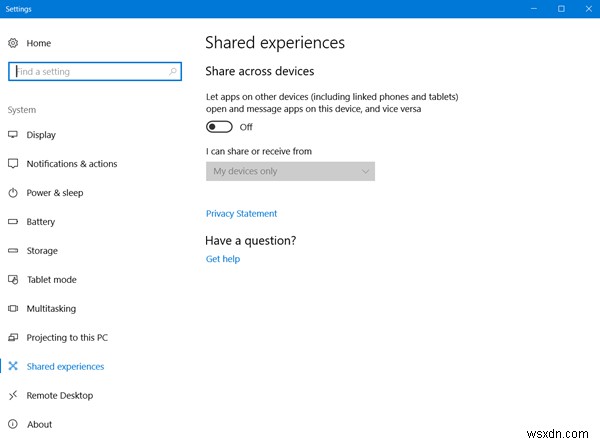Click the Shared experiences cross icon
600x444 pixels.
pyautogui.click(x=13, y=366)
